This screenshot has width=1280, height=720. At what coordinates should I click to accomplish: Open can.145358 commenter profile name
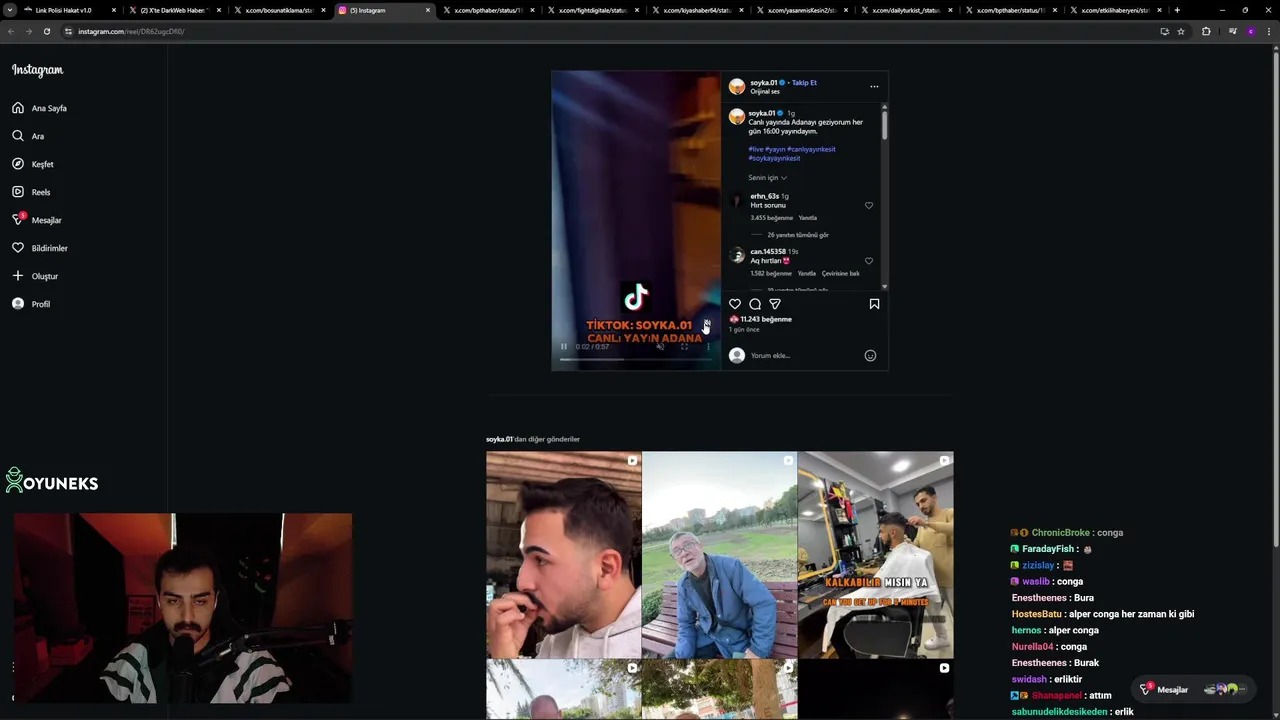(x=768, y=252)
